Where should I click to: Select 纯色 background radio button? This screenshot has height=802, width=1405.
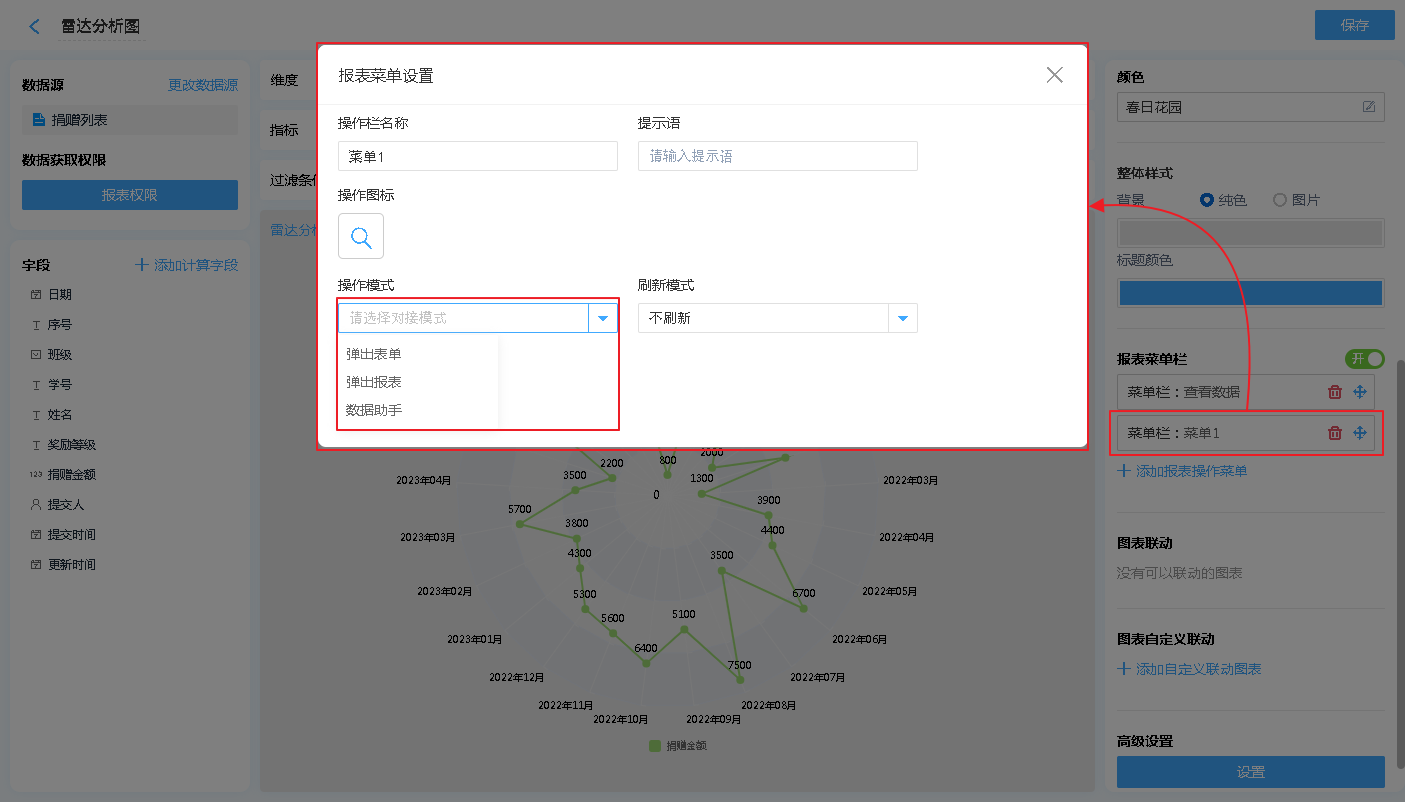(x=1207, y=200)
